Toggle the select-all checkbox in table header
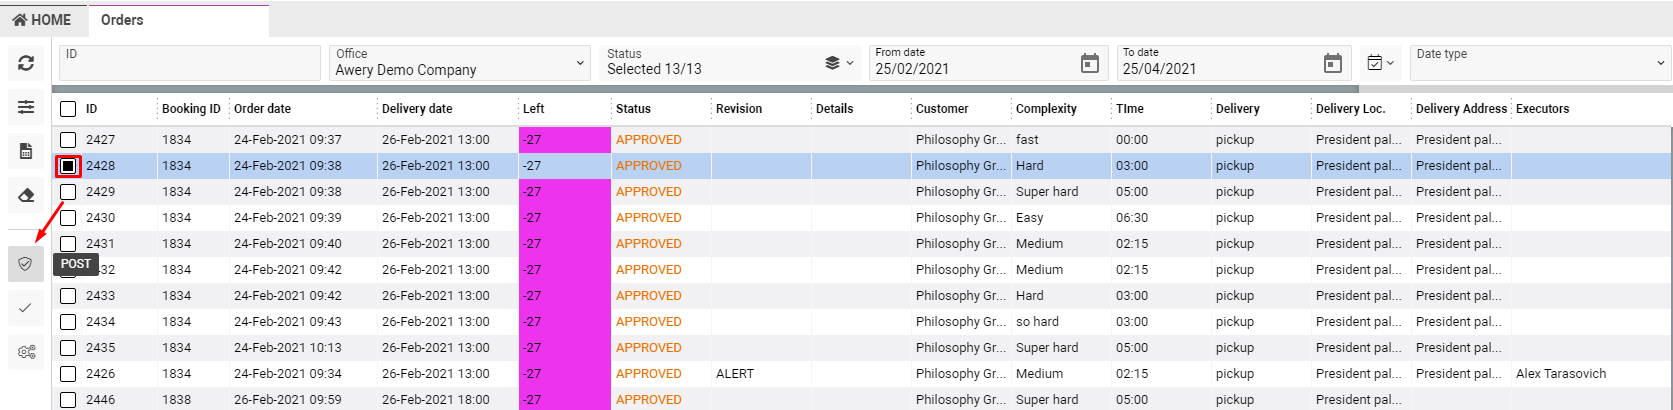The image size is (1673, 410). click(x=68, y=109)
